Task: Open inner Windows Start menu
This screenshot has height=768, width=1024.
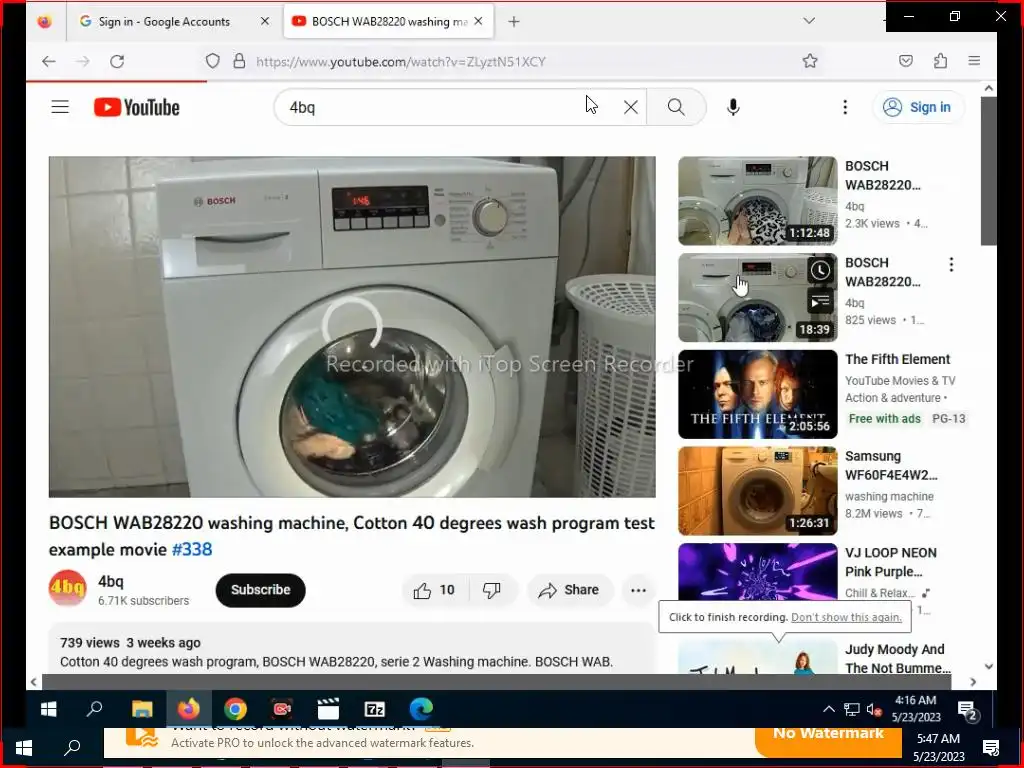Action: pyautogui.click(x=48, y=709)
